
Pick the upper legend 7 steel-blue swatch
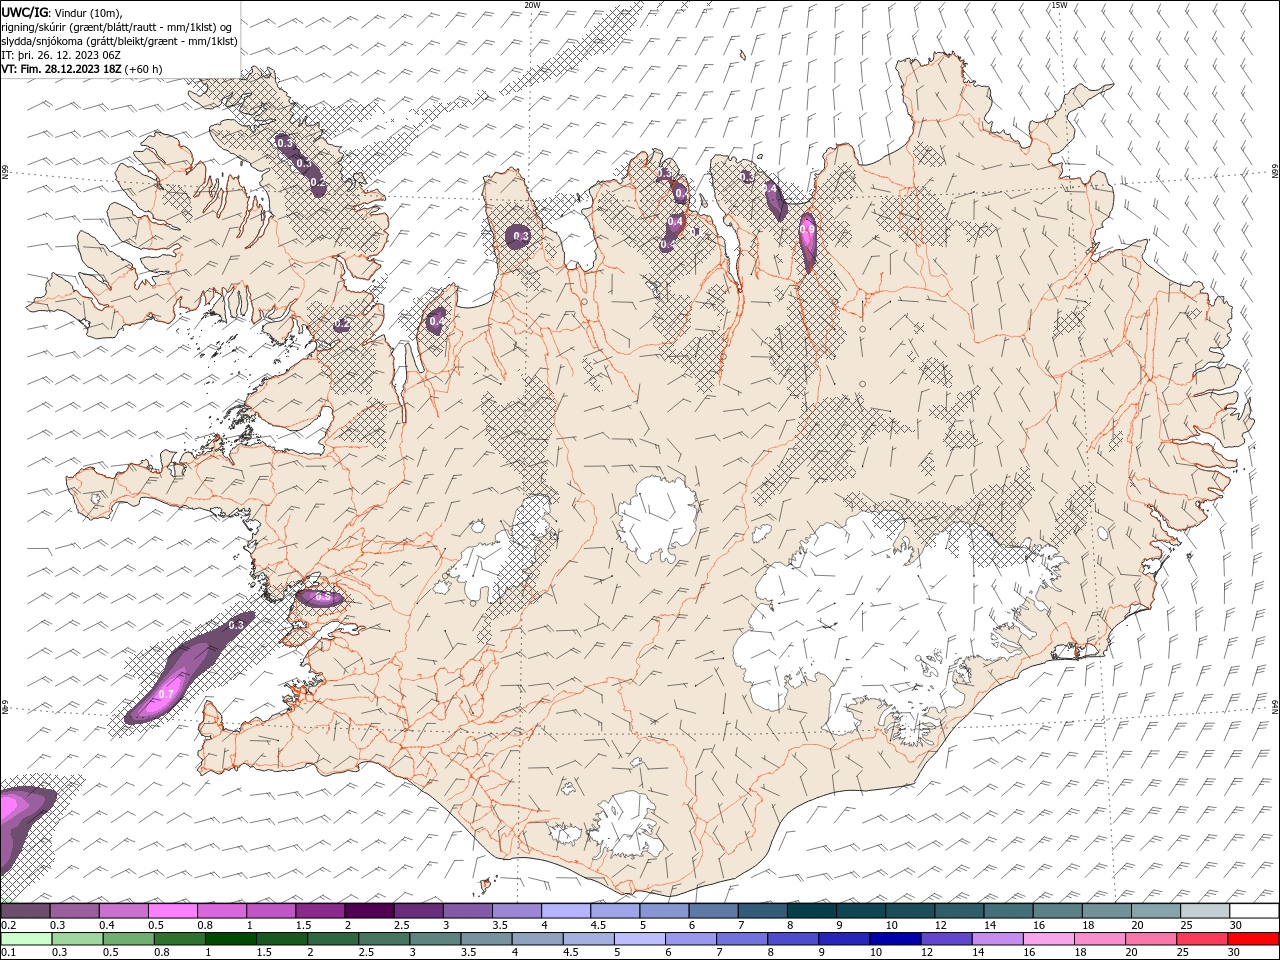point(762,911)
